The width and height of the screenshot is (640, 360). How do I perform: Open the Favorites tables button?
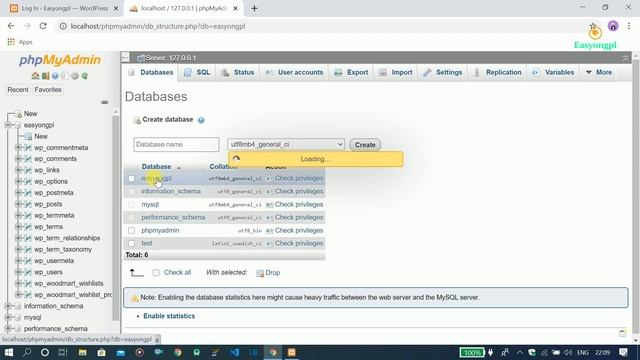pos(48,90)
